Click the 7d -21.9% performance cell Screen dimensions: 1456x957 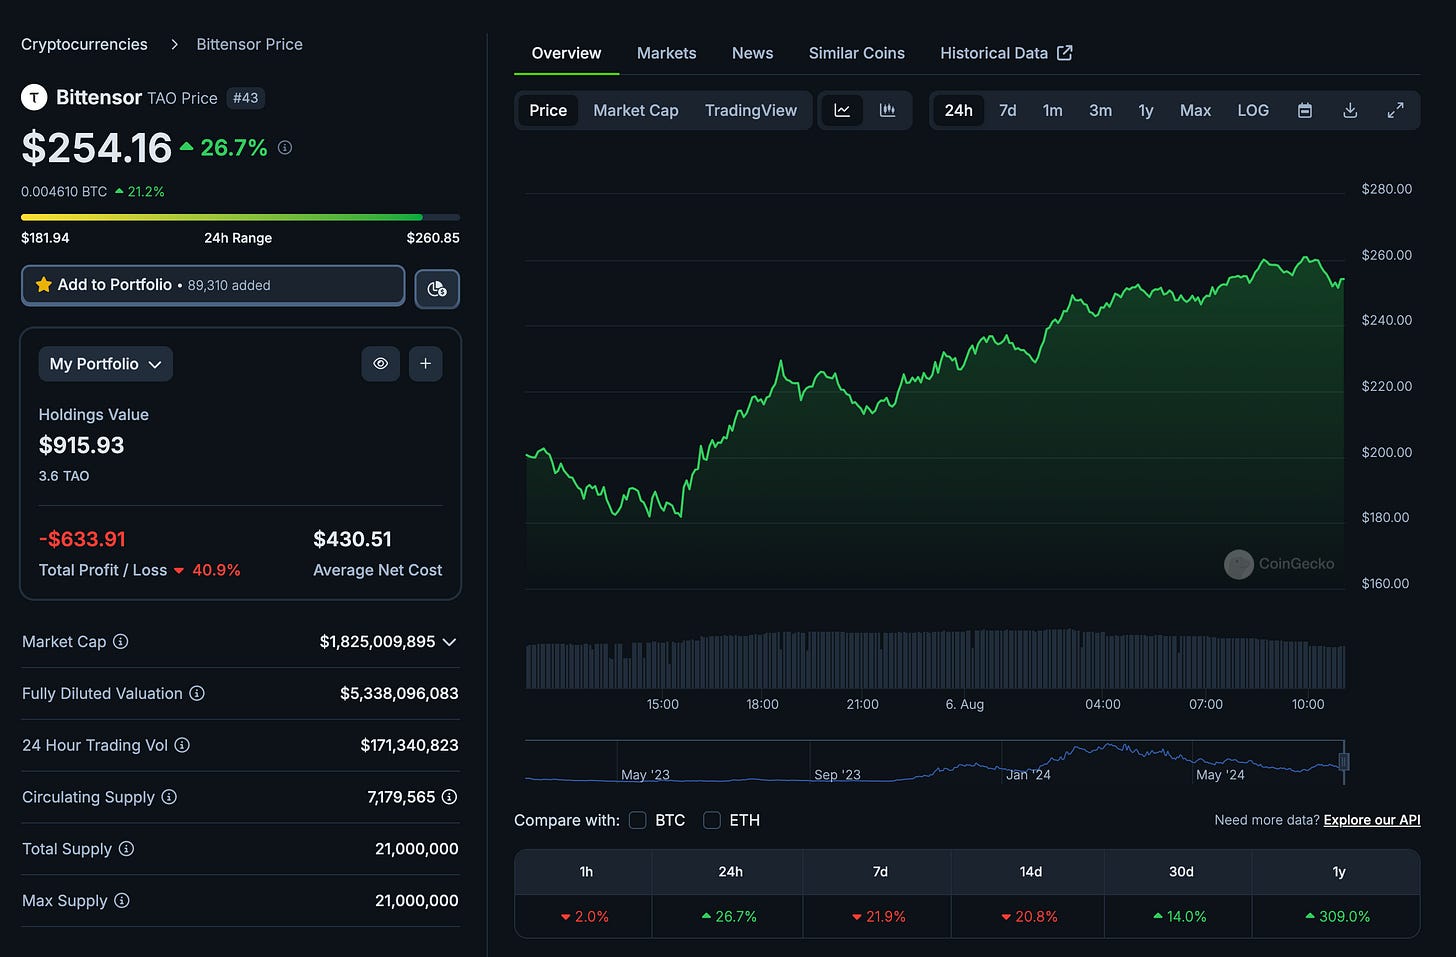click(879, 916)
